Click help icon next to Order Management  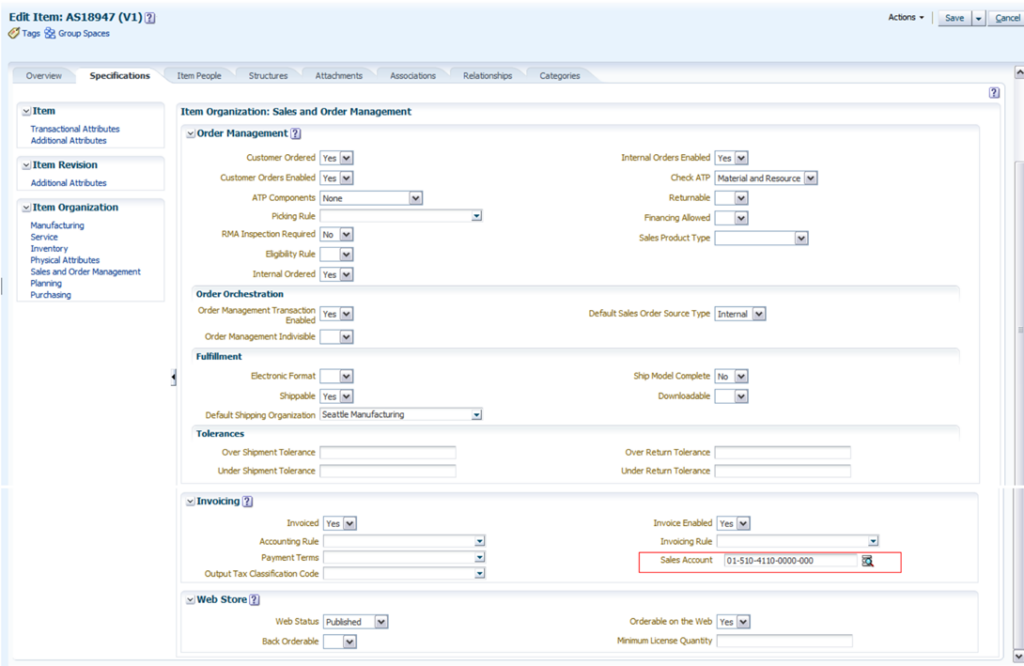296,134
